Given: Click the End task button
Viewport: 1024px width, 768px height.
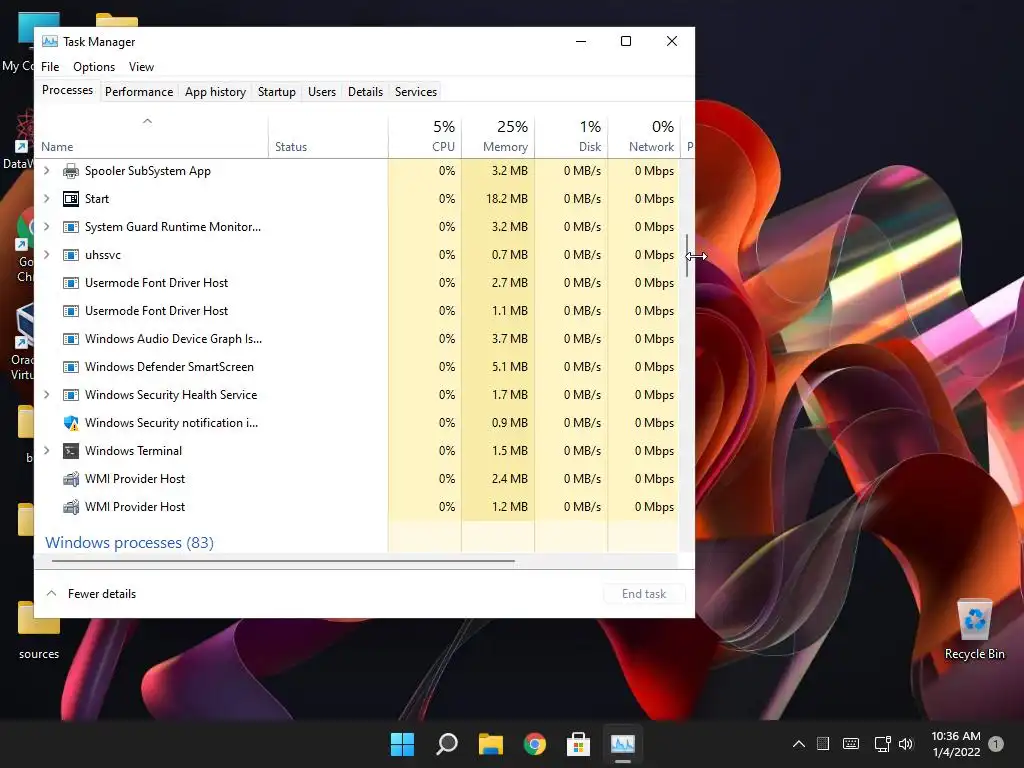Looking at the screenshot, I should 644,594.
